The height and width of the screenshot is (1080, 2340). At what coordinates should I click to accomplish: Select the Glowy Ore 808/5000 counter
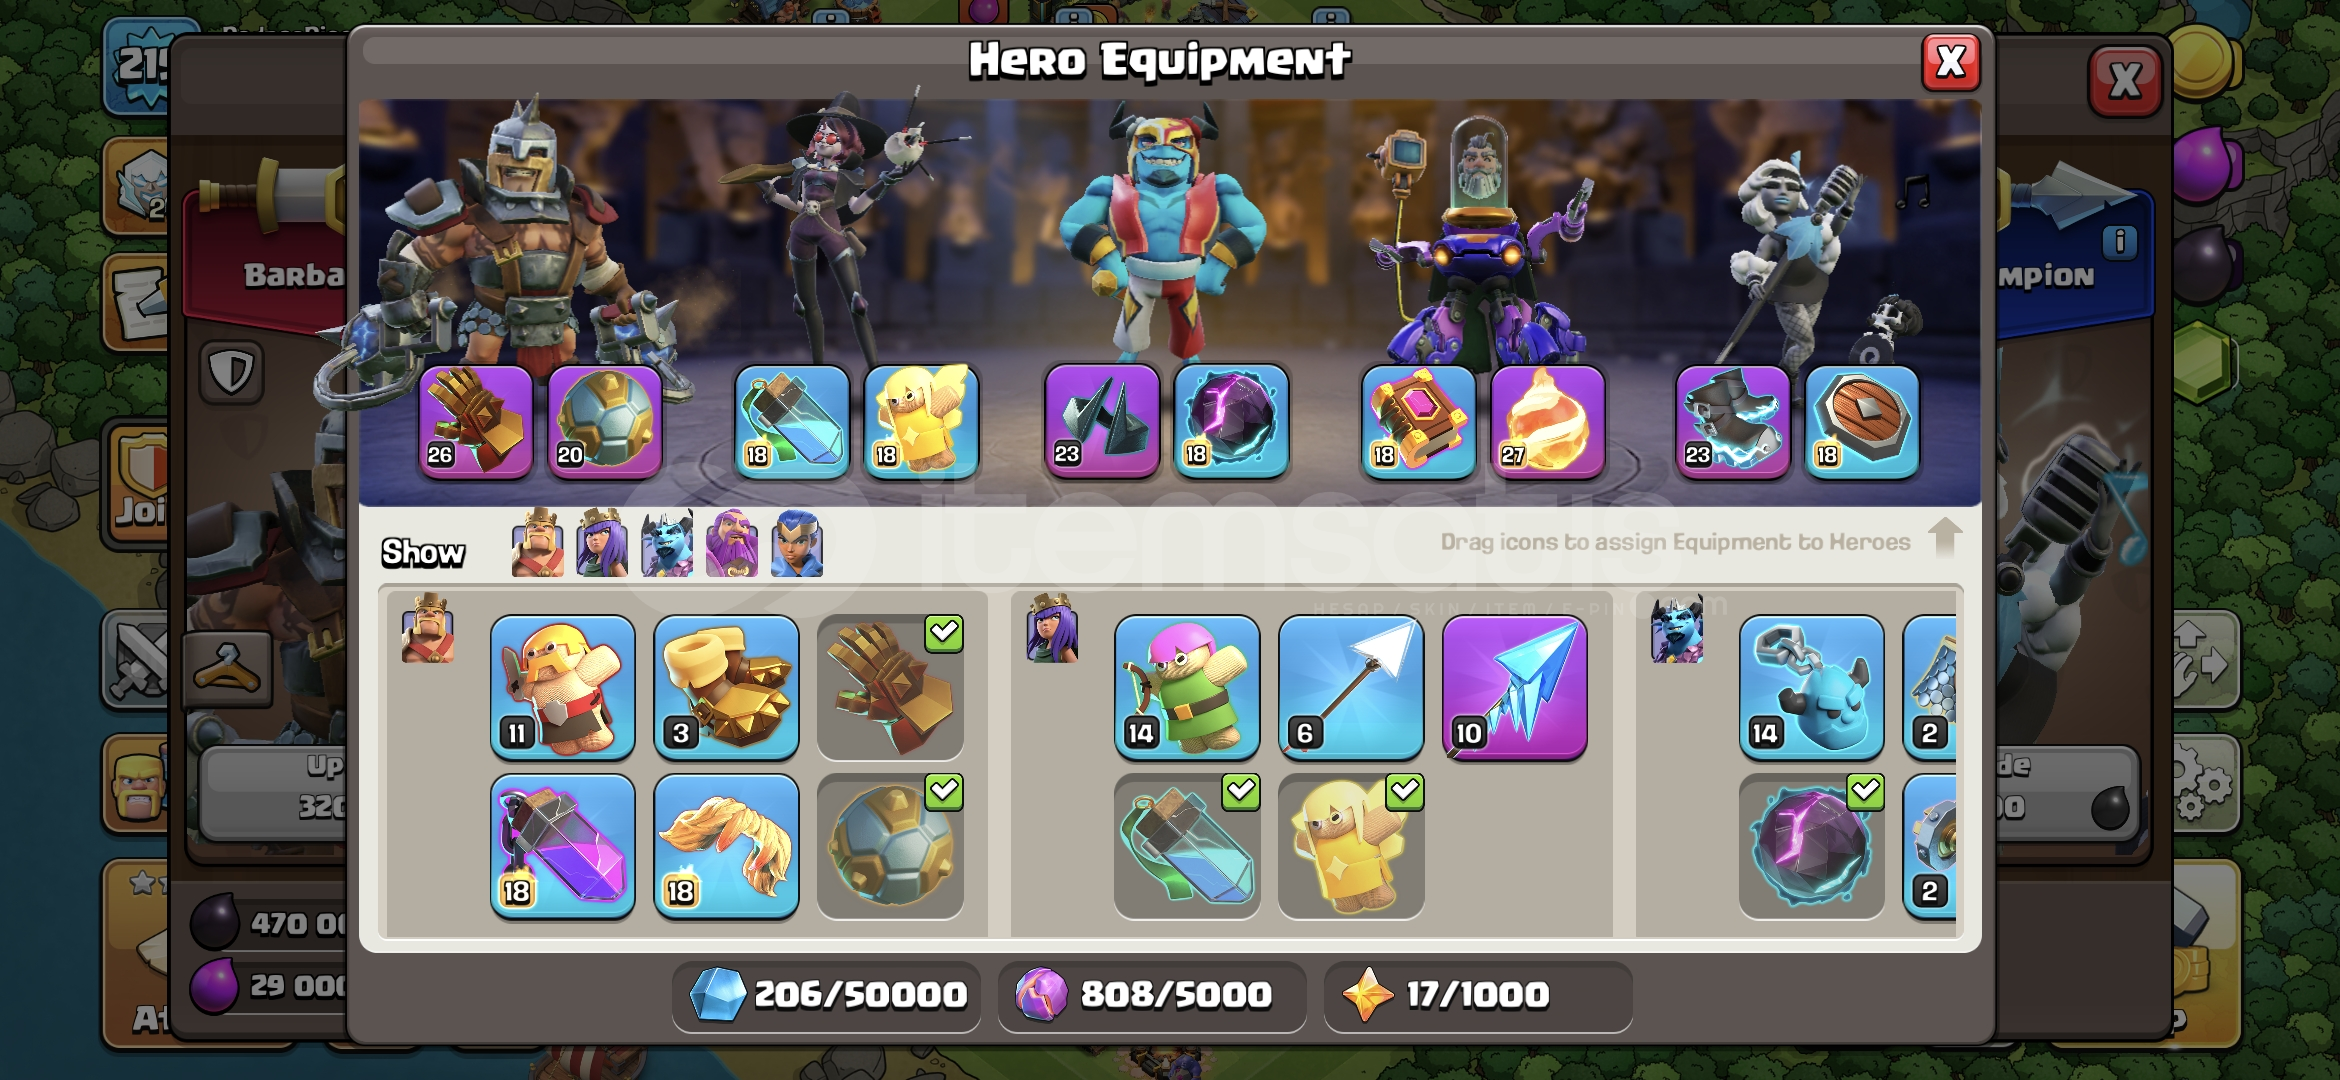pos(1152,995)
